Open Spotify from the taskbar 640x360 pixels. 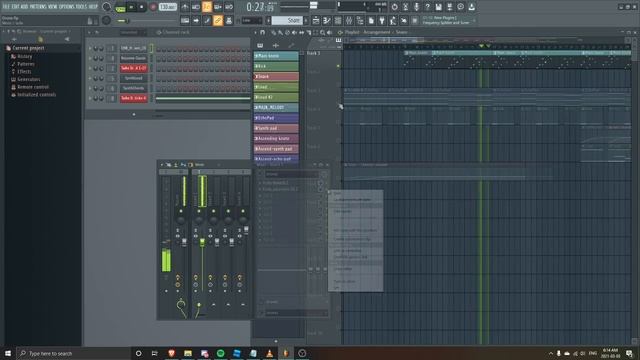click(220, 353)
